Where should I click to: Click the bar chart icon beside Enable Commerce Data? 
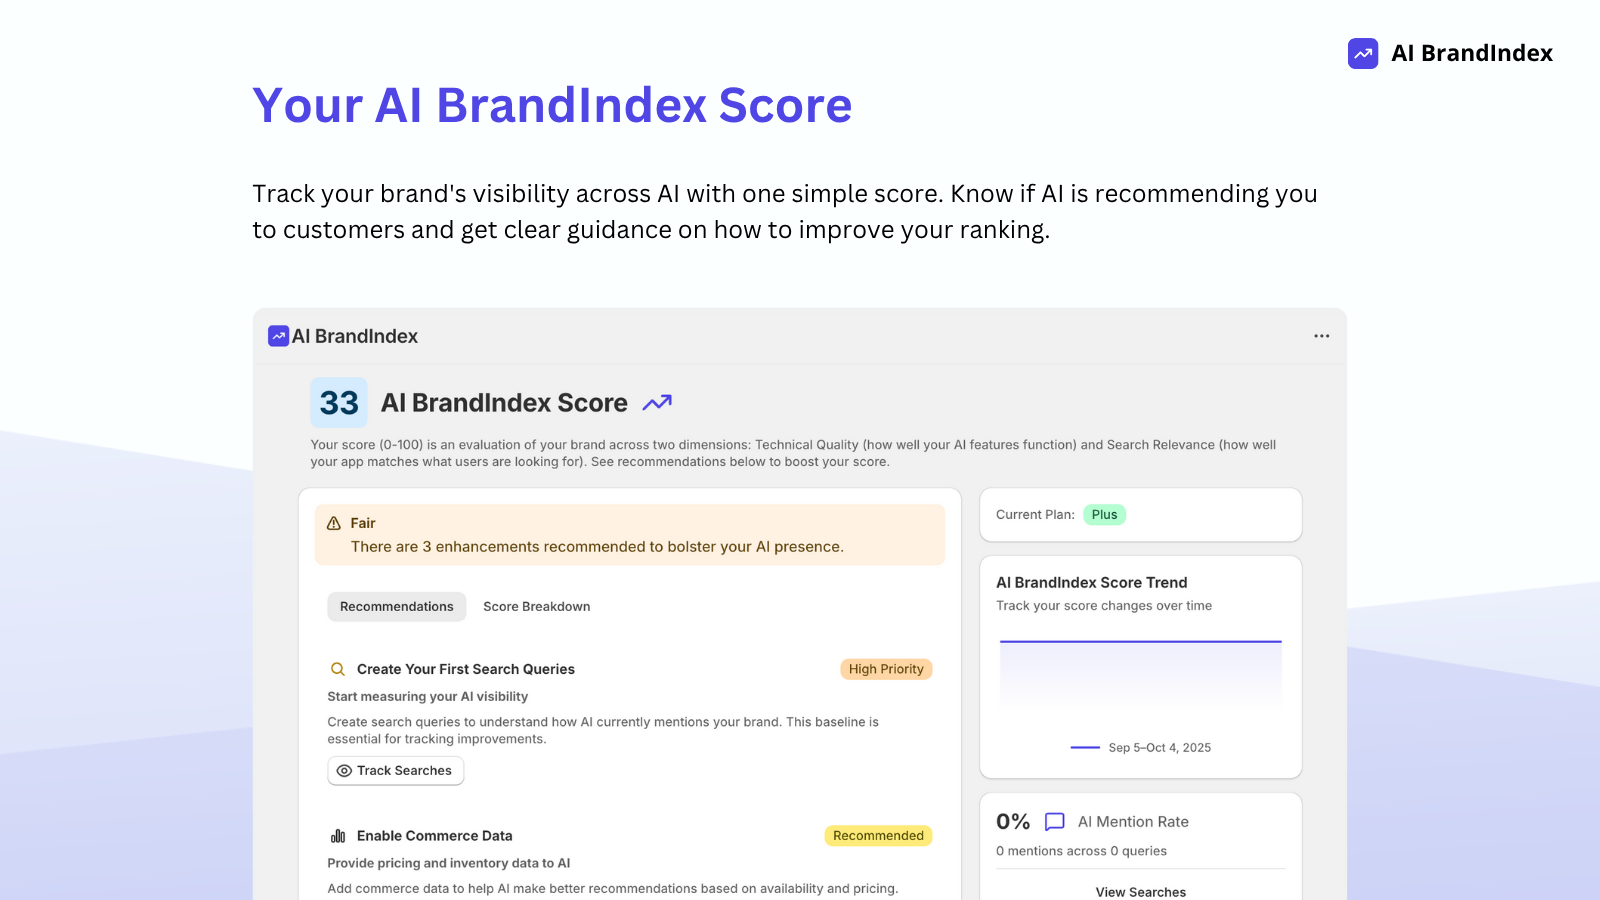tap(337, 835)
